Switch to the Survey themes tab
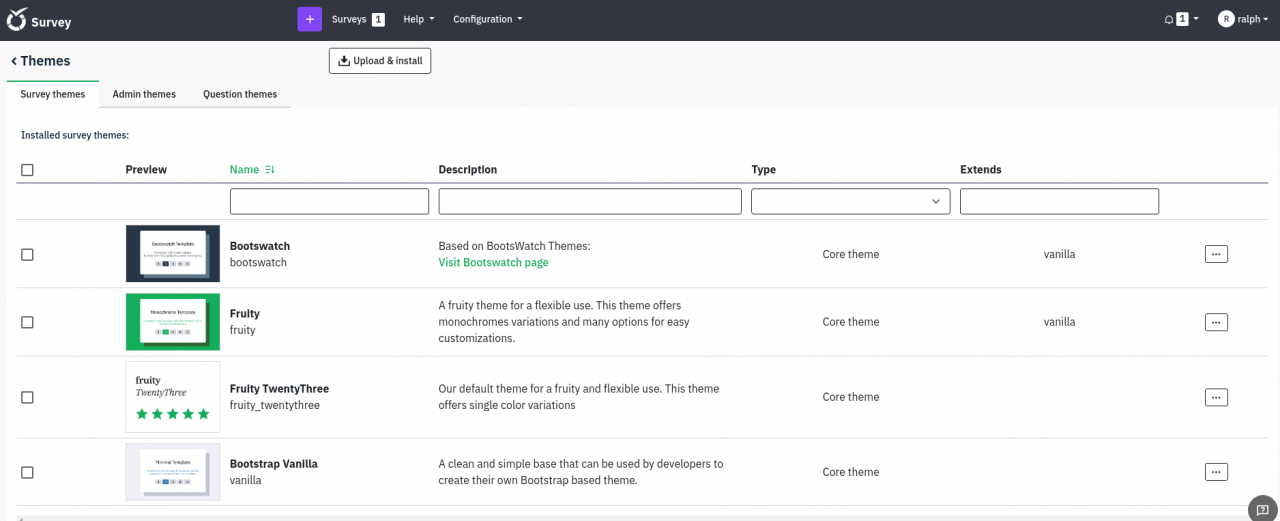This screenshot has height=521, width=1280. (53, 94)
